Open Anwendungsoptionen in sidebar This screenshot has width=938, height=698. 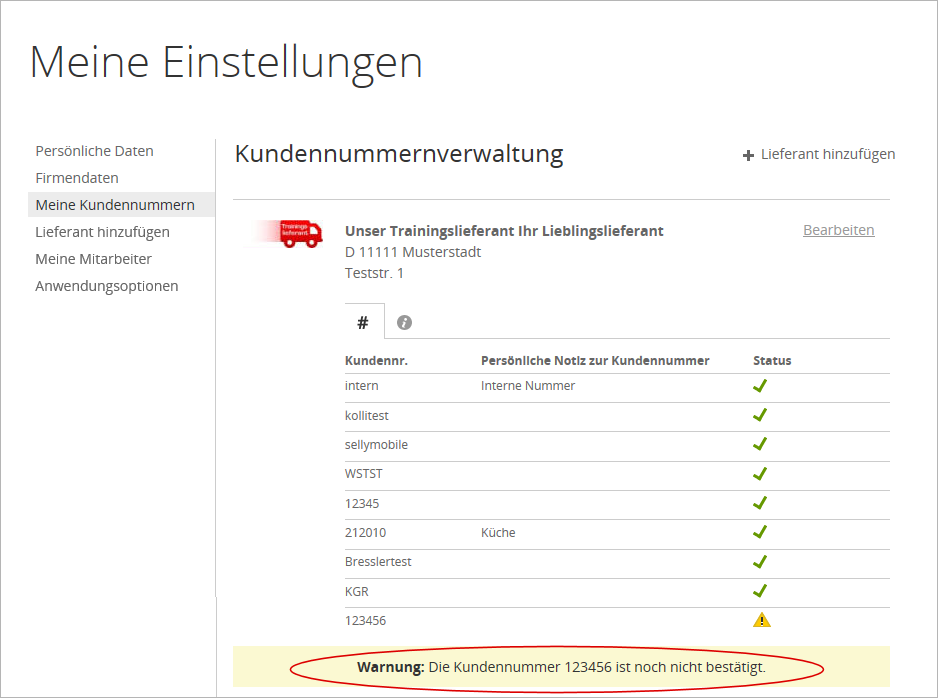coord(107,286)
